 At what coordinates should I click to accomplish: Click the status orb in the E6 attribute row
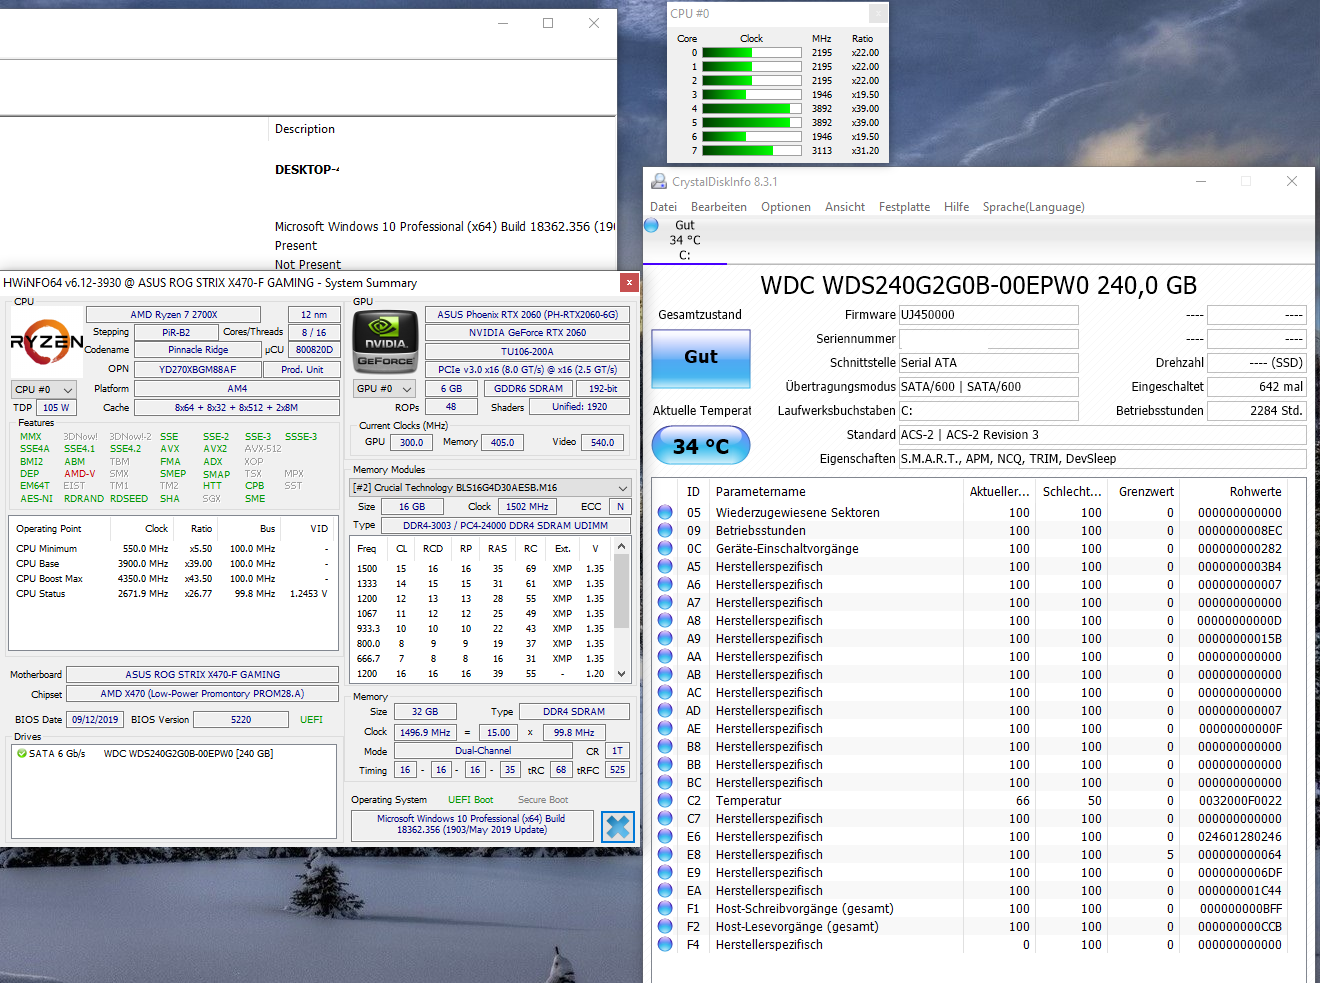pyautogui.click(x=665, y=837)
